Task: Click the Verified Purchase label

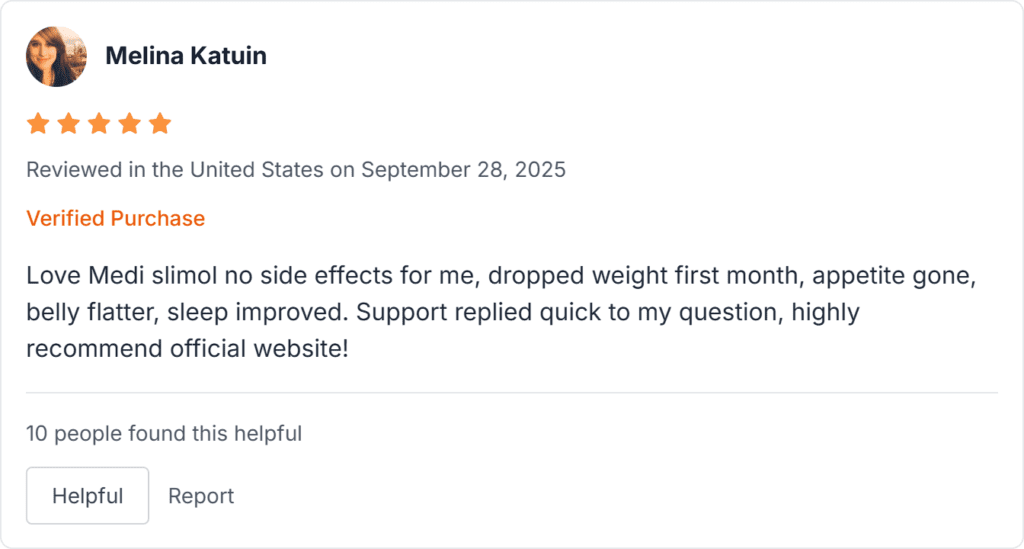Action: tap(115, 218)
